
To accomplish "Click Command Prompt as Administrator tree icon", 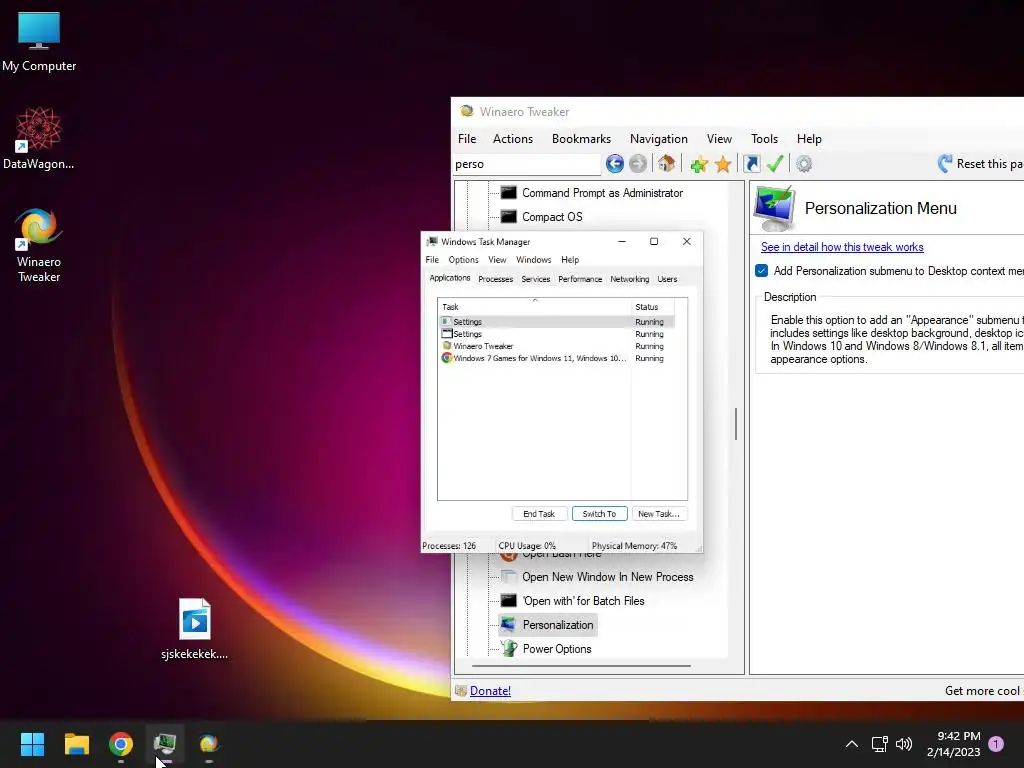I will point(509,193).
